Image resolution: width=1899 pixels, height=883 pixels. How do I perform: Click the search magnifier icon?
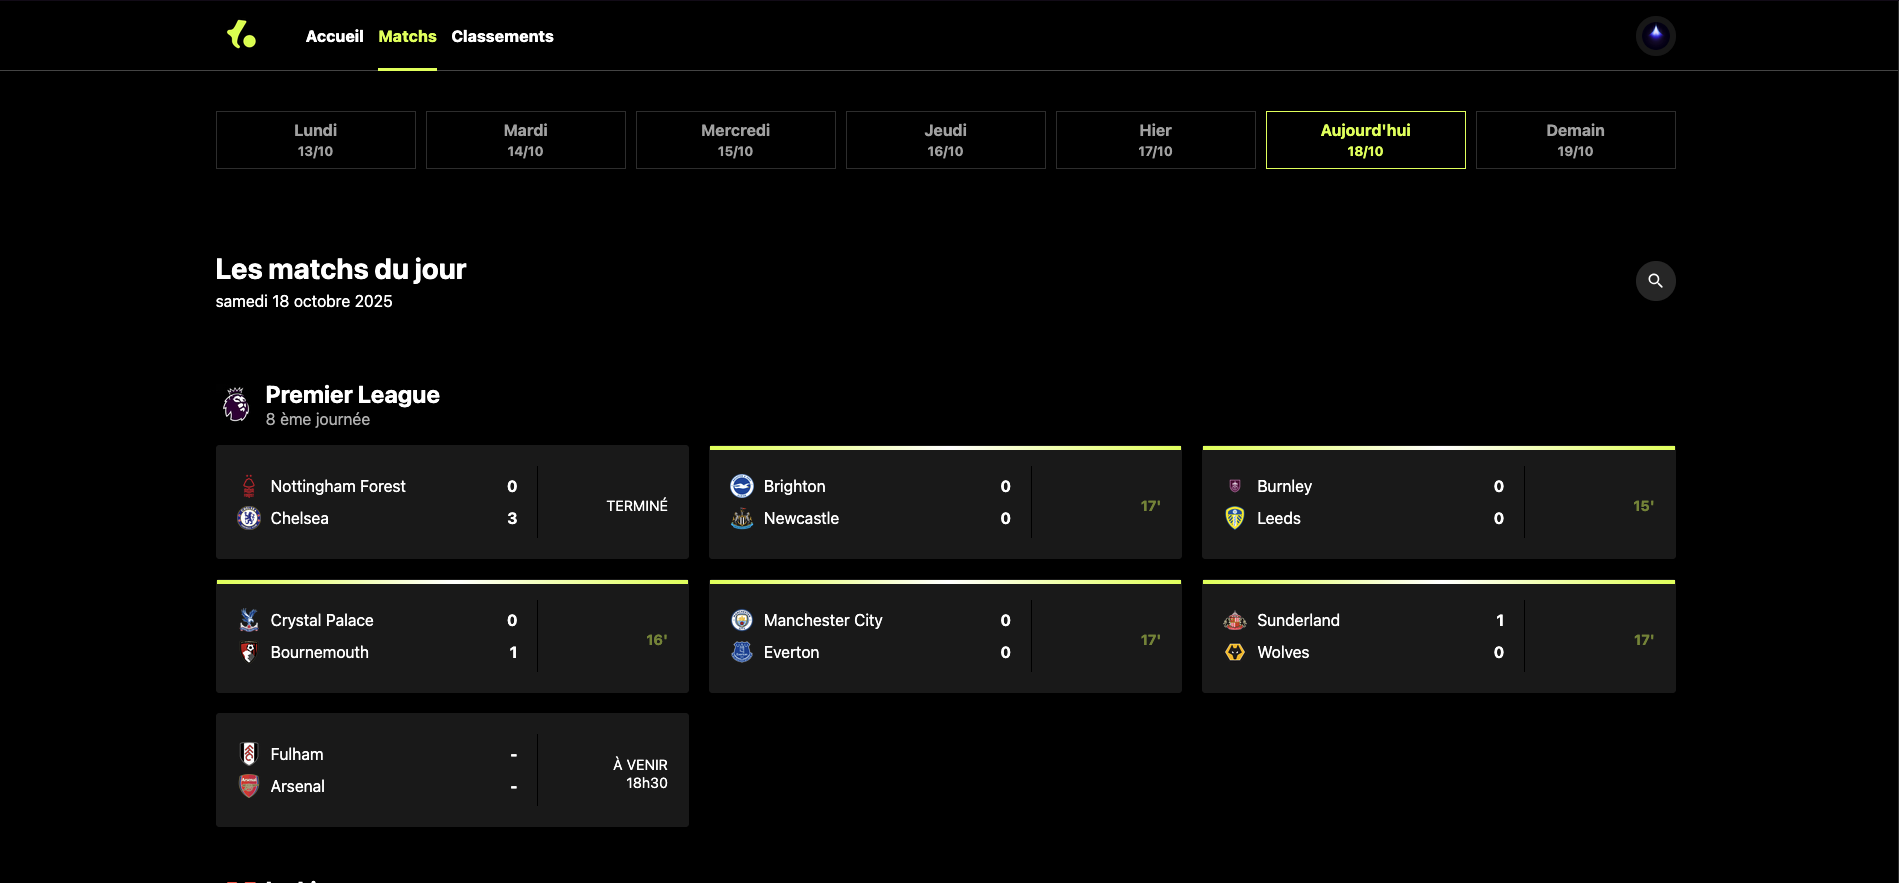[1655, 281]
